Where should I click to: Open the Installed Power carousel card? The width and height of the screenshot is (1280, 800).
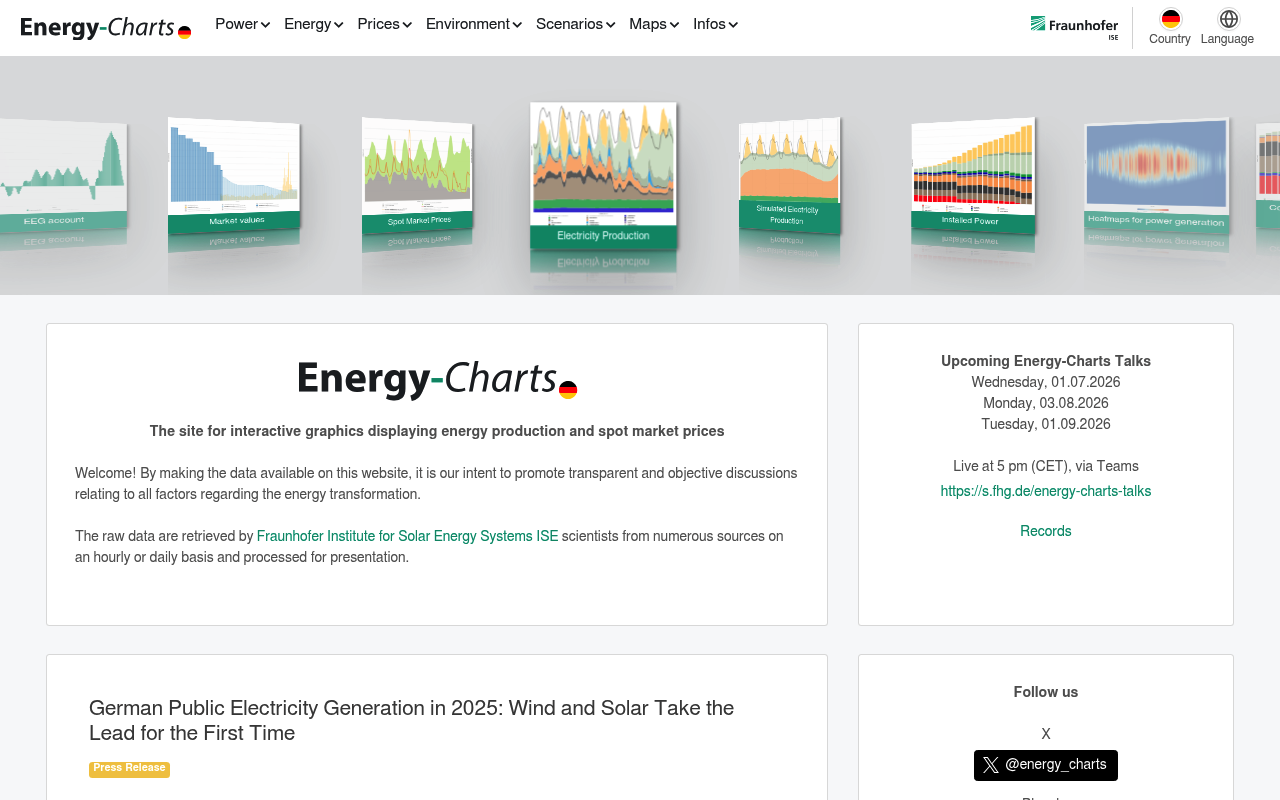(972, 177)
